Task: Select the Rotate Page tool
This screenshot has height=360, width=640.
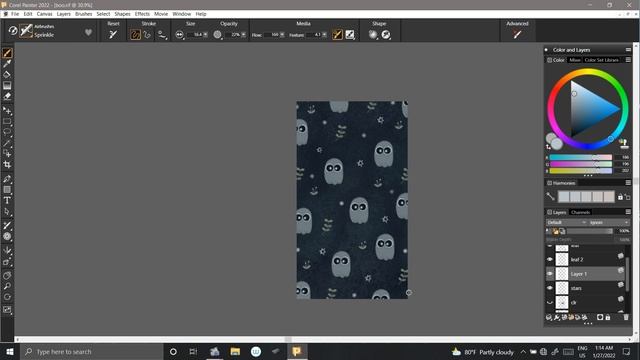Action: (7, 297)
